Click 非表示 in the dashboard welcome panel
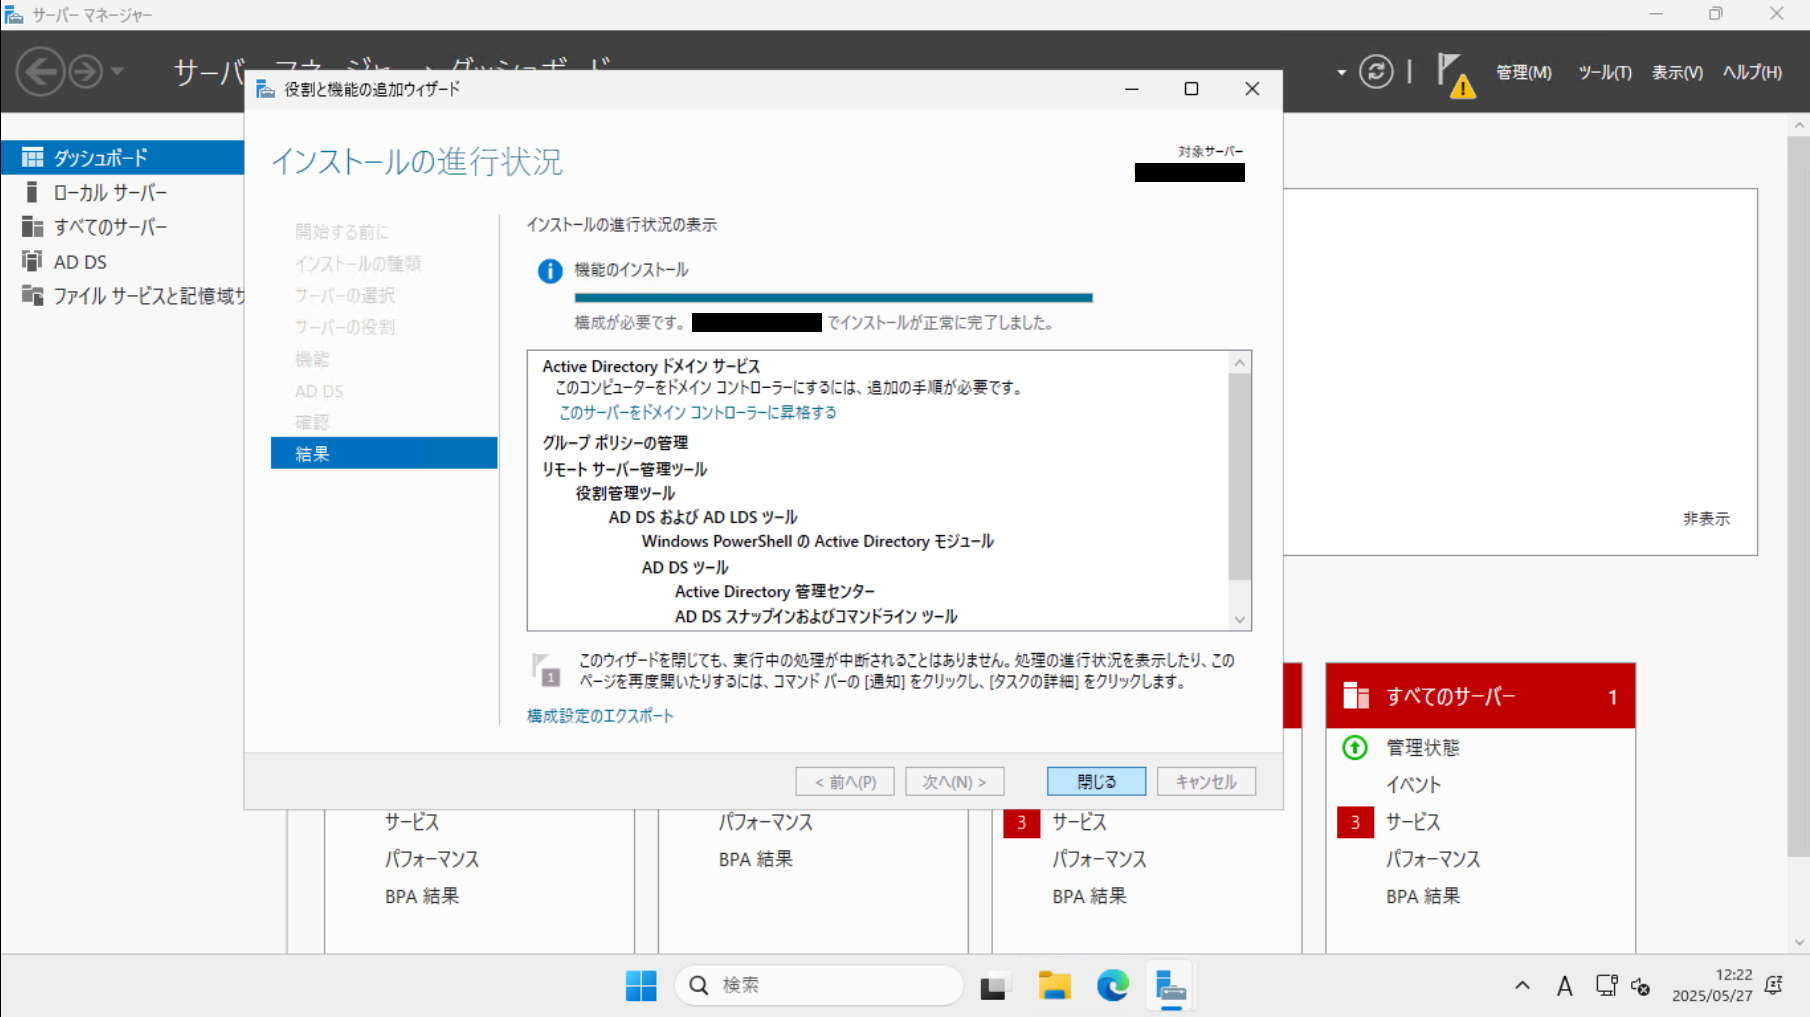This screenshot has height=1017, width=1810. pyautogui.click(x=1706, y=518)
